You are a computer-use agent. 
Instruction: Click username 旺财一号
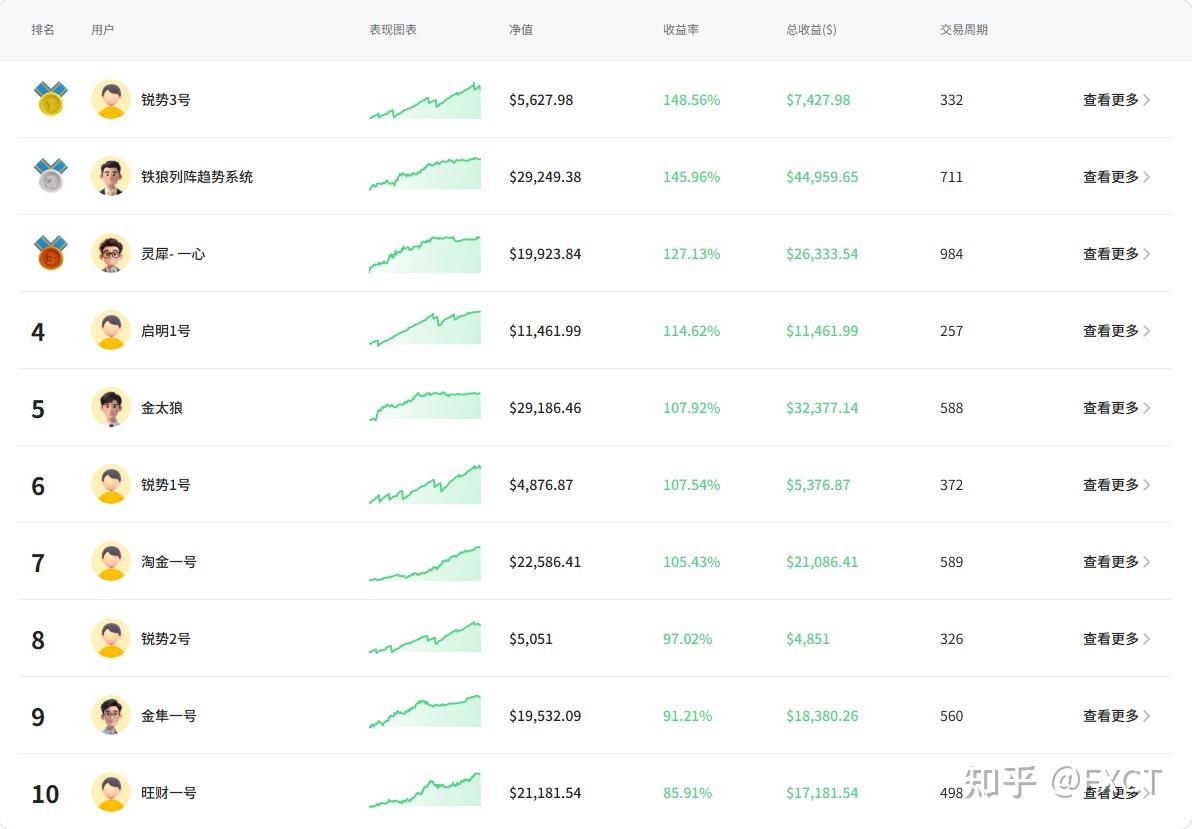(168, 792)
